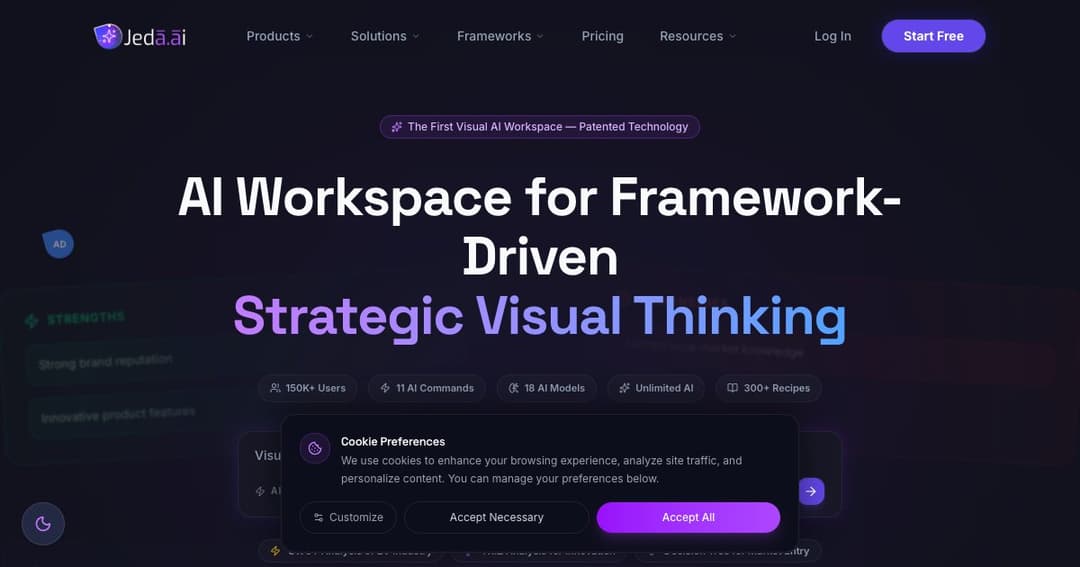This screenshot has width=1080, height=567.
Task: Click the Resources chevron arrow
Action: (x=732, y=37)
